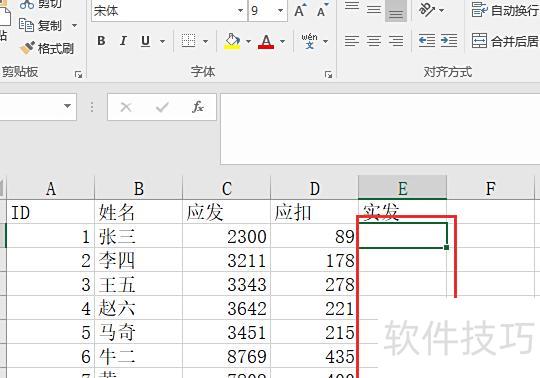The height and width of the screenshot is (378, 540).
Task: Open underline style dropdown arrow
Action: [x=162, y=41]
